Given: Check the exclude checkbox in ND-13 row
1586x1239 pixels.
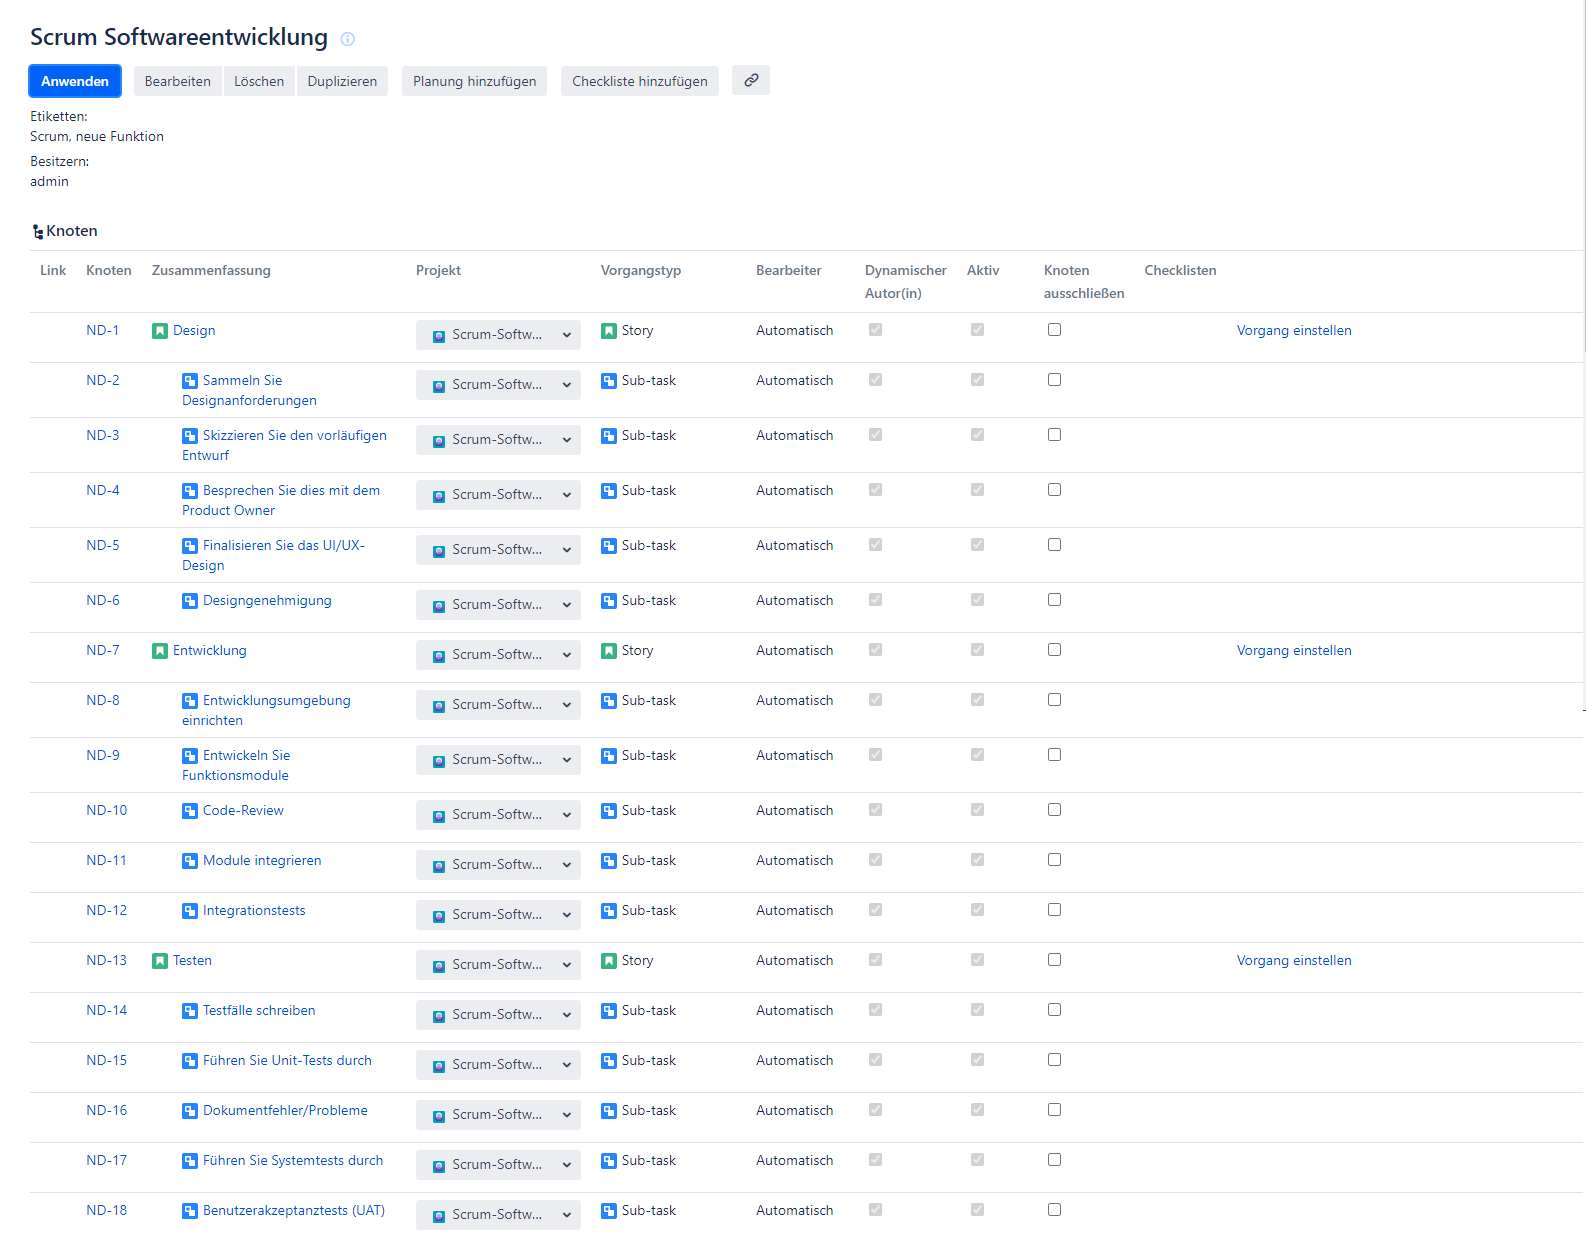Looking at the screenshot, I should tap(1054, 960).
